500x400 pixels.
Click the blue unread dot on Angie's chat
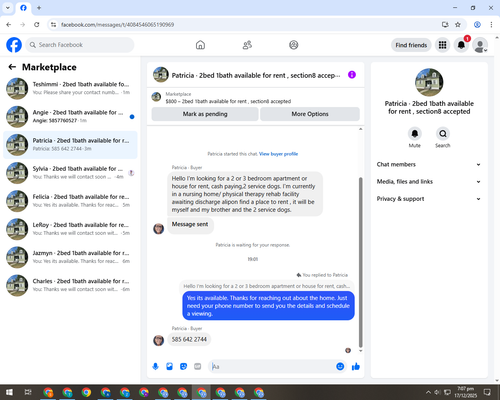(x=132, y=117)
